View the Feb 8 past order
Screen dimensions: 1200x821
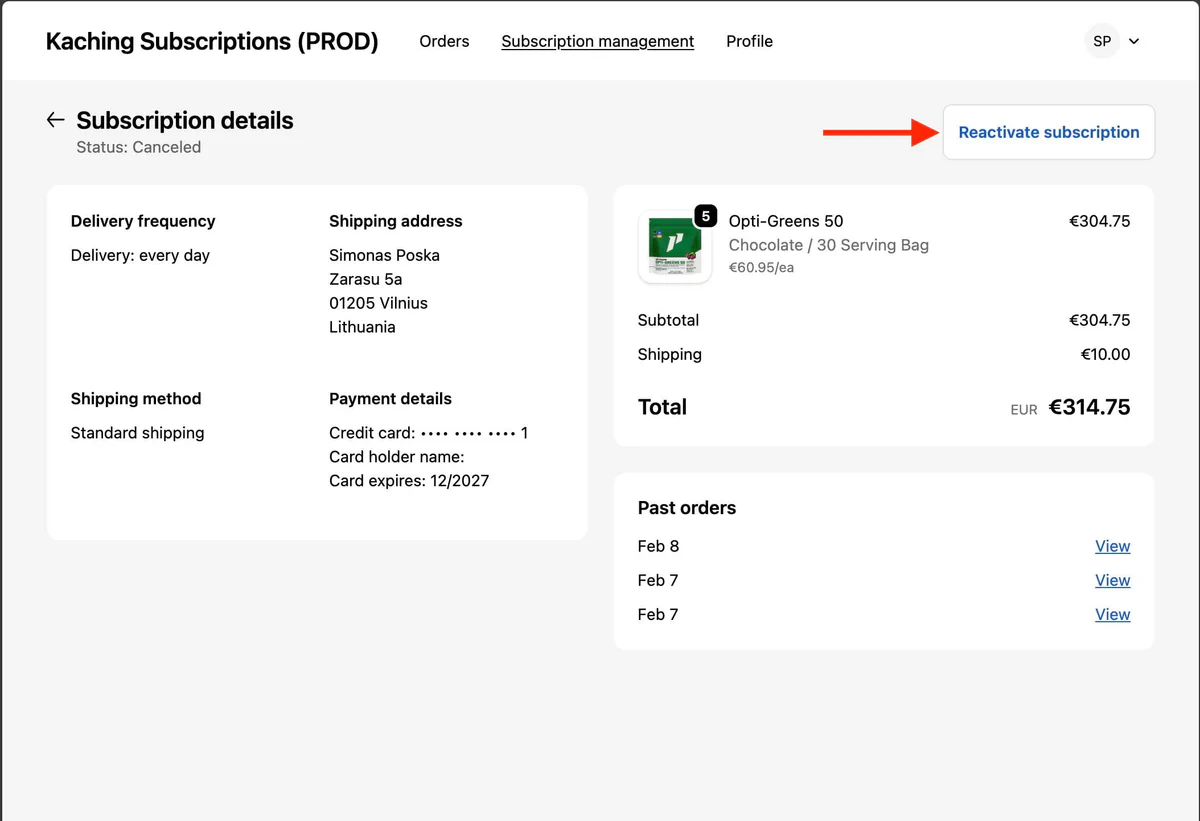coord(1113,546)
